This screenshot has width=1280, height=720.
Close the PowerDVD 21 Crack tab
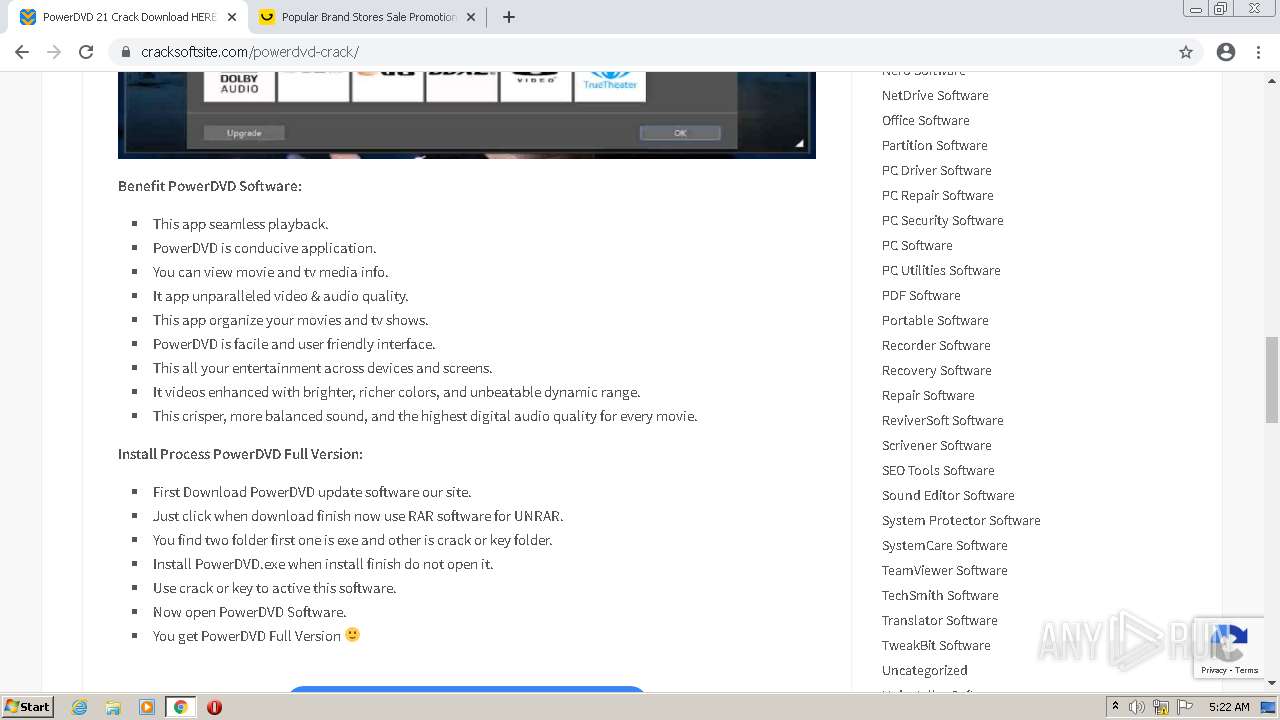232,17
